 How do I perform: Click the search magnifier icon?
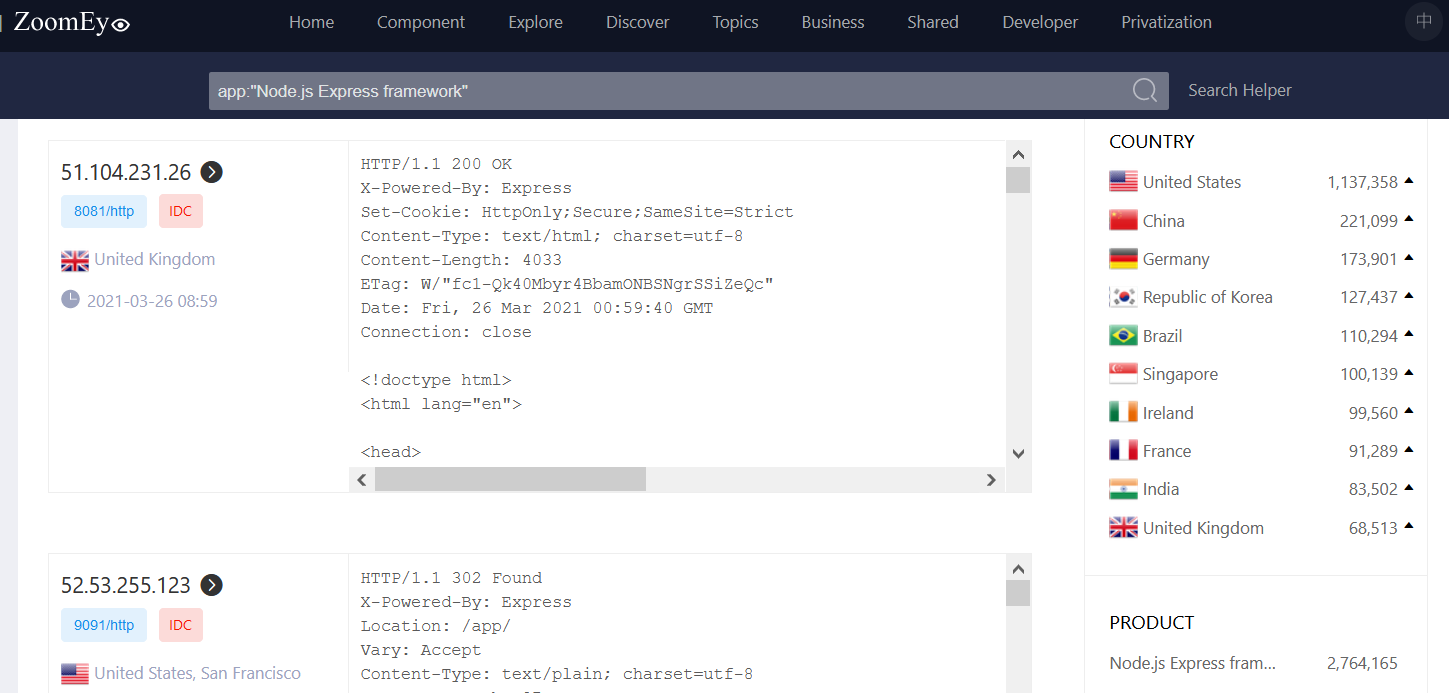tap(1143, 90)
